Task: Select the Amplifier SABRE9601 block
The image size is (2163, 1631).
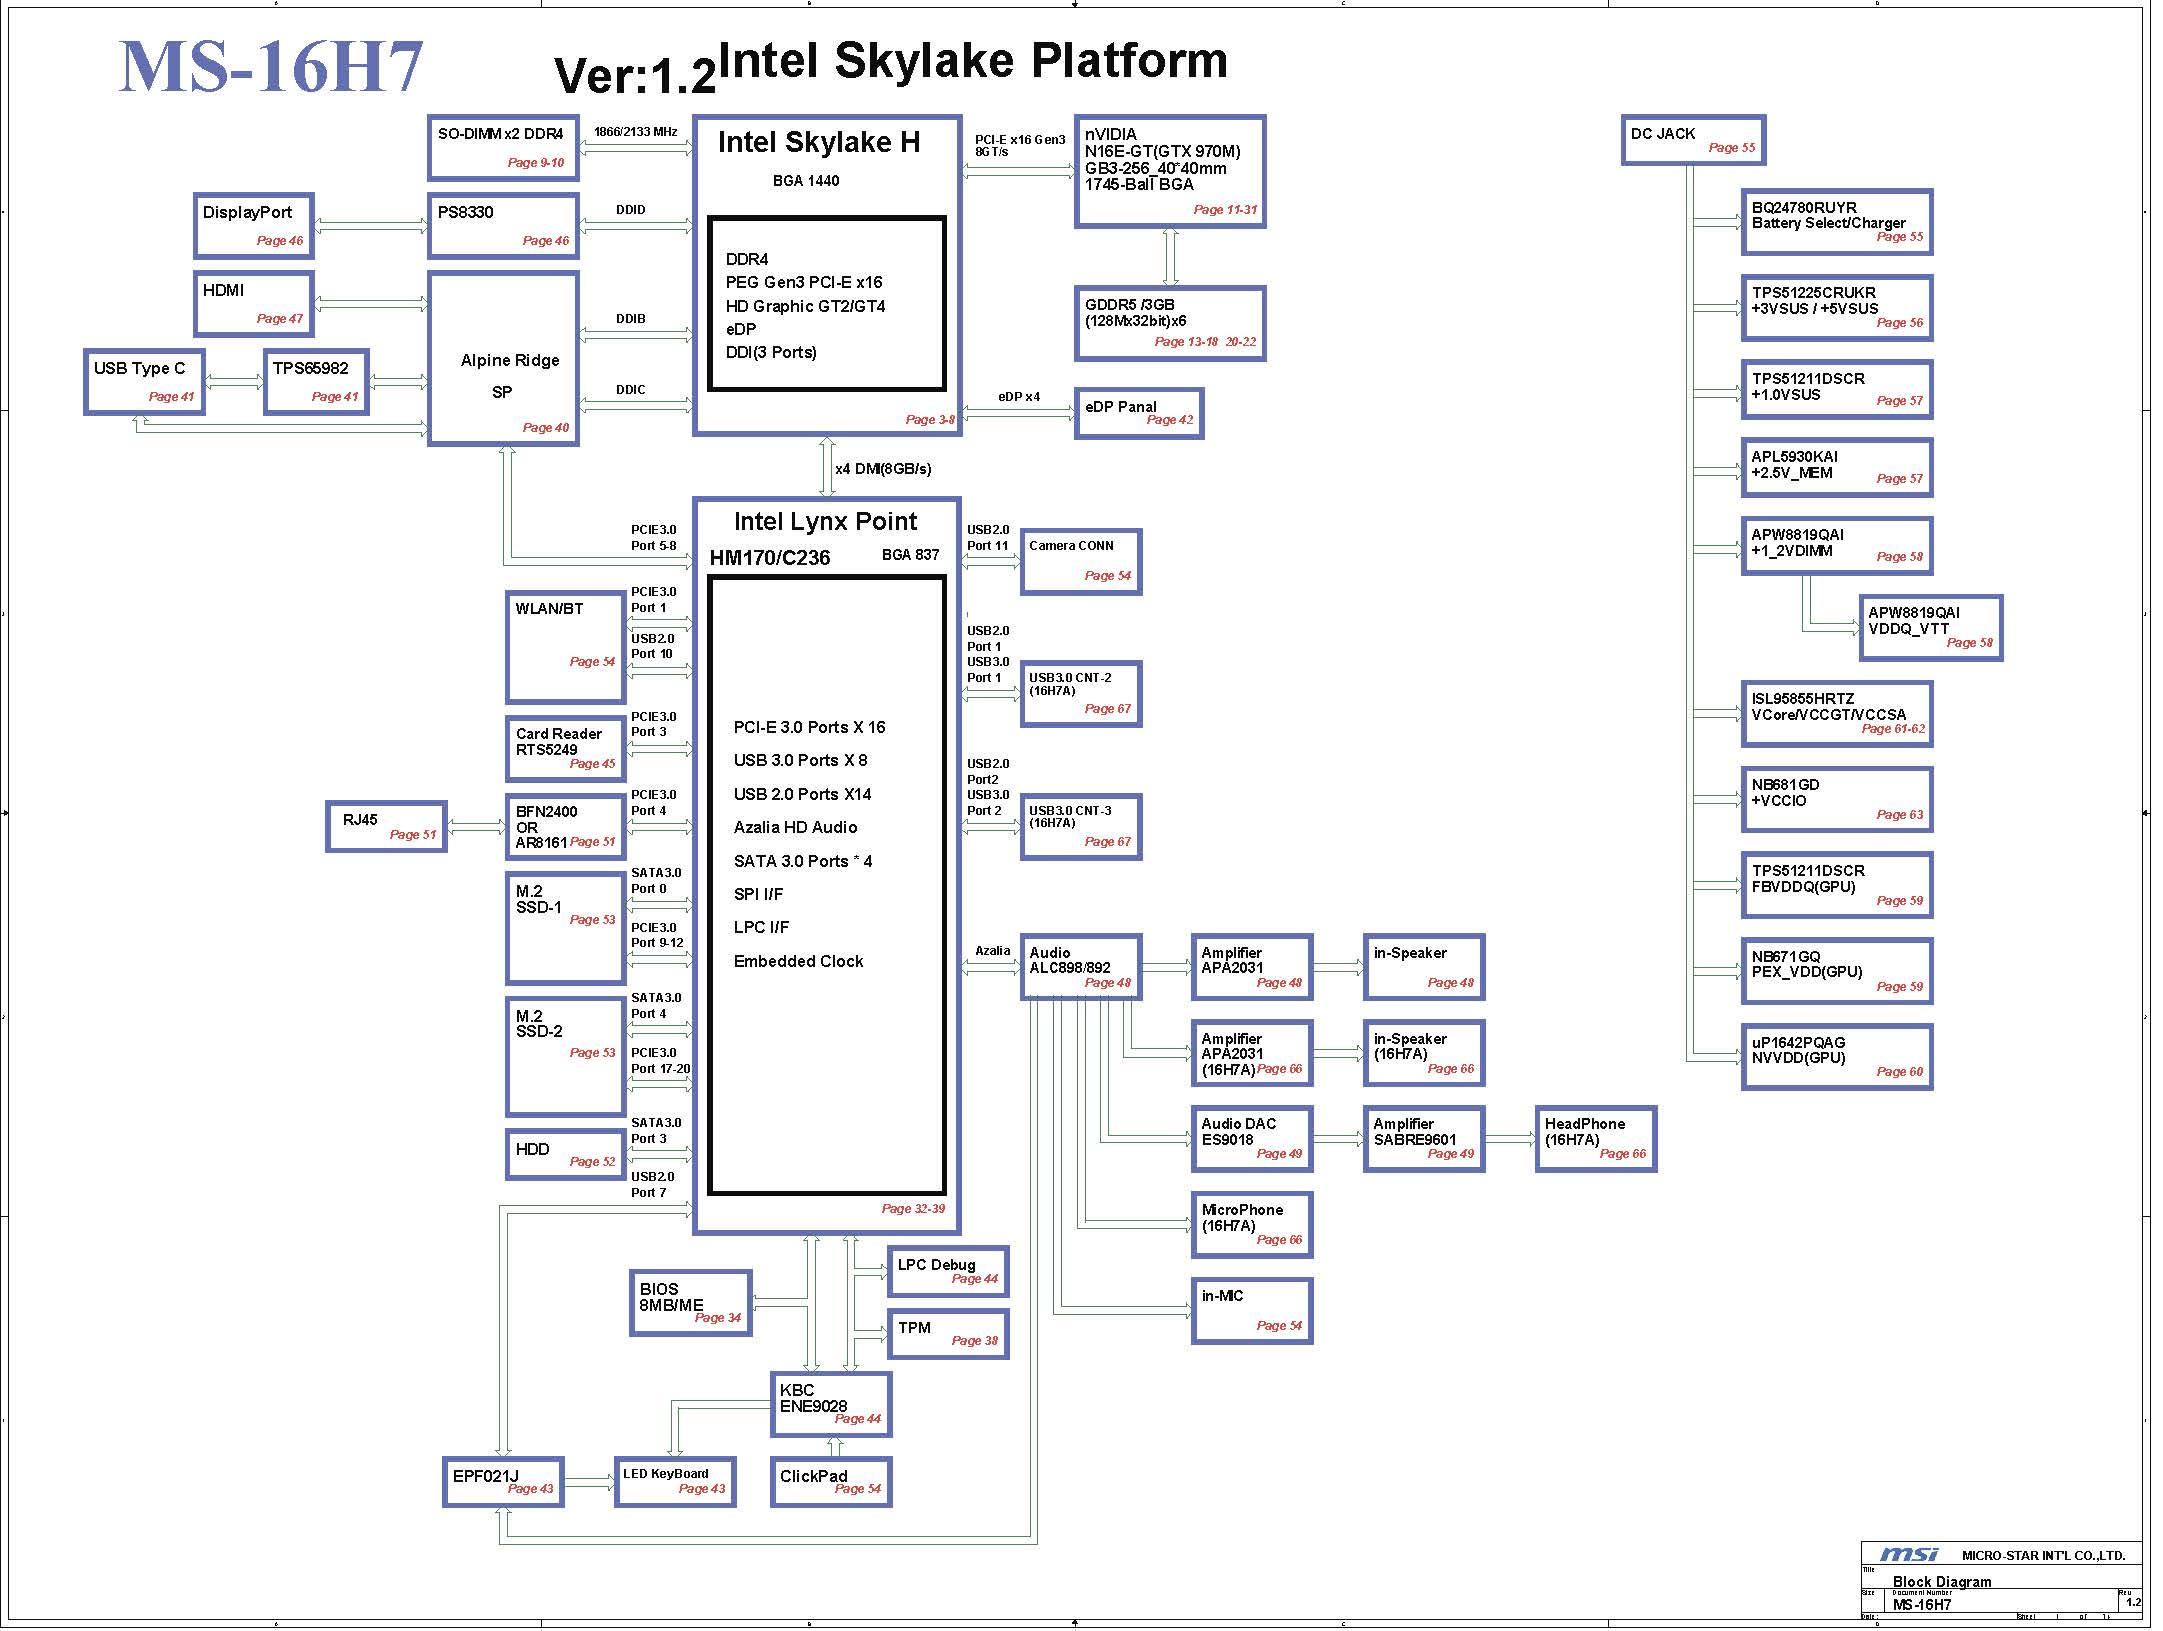Action: tap(1424, 1139)
